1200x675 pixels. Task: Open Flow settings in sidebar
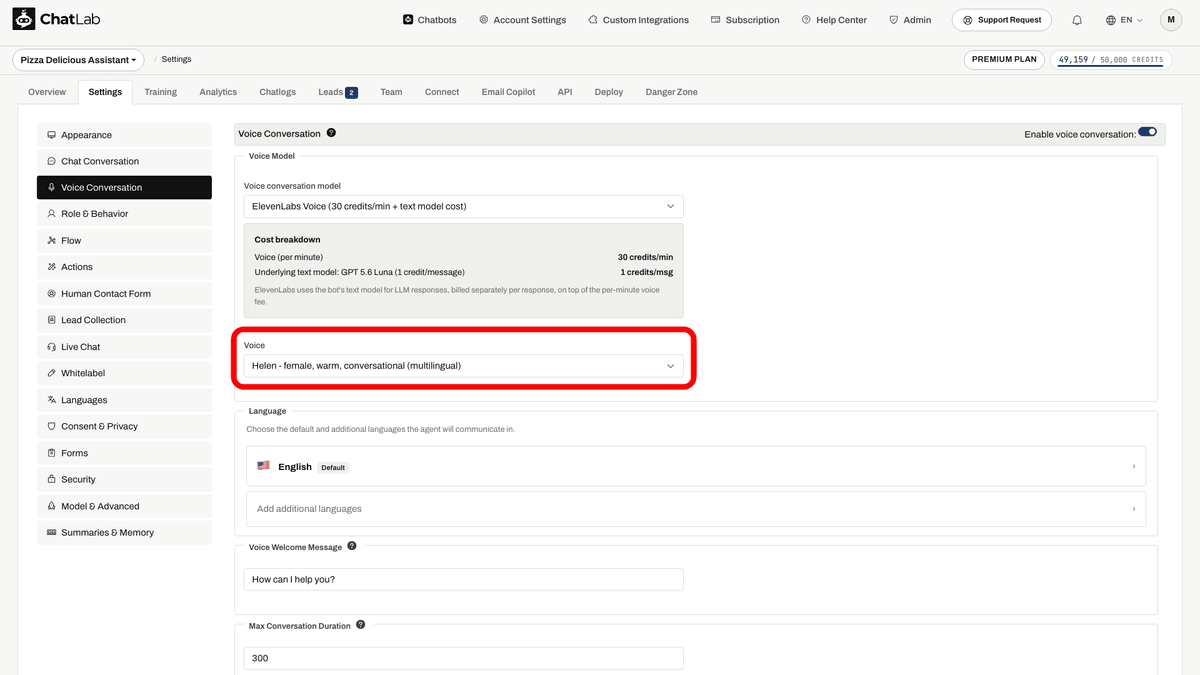124,240
